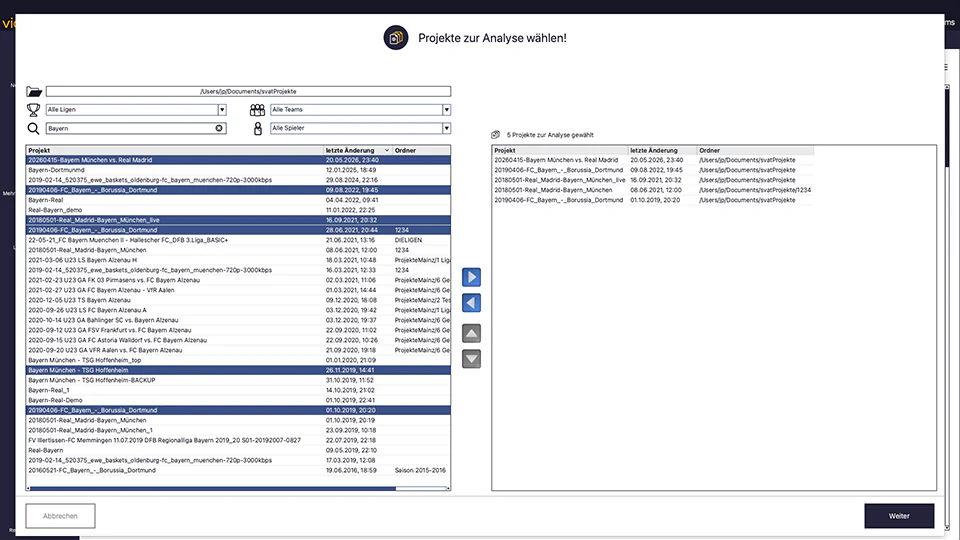Select 2020-09-20 U23 GA VfR Aalen row
This screenshot has height=540, width=960.
[x=238, y=350]
